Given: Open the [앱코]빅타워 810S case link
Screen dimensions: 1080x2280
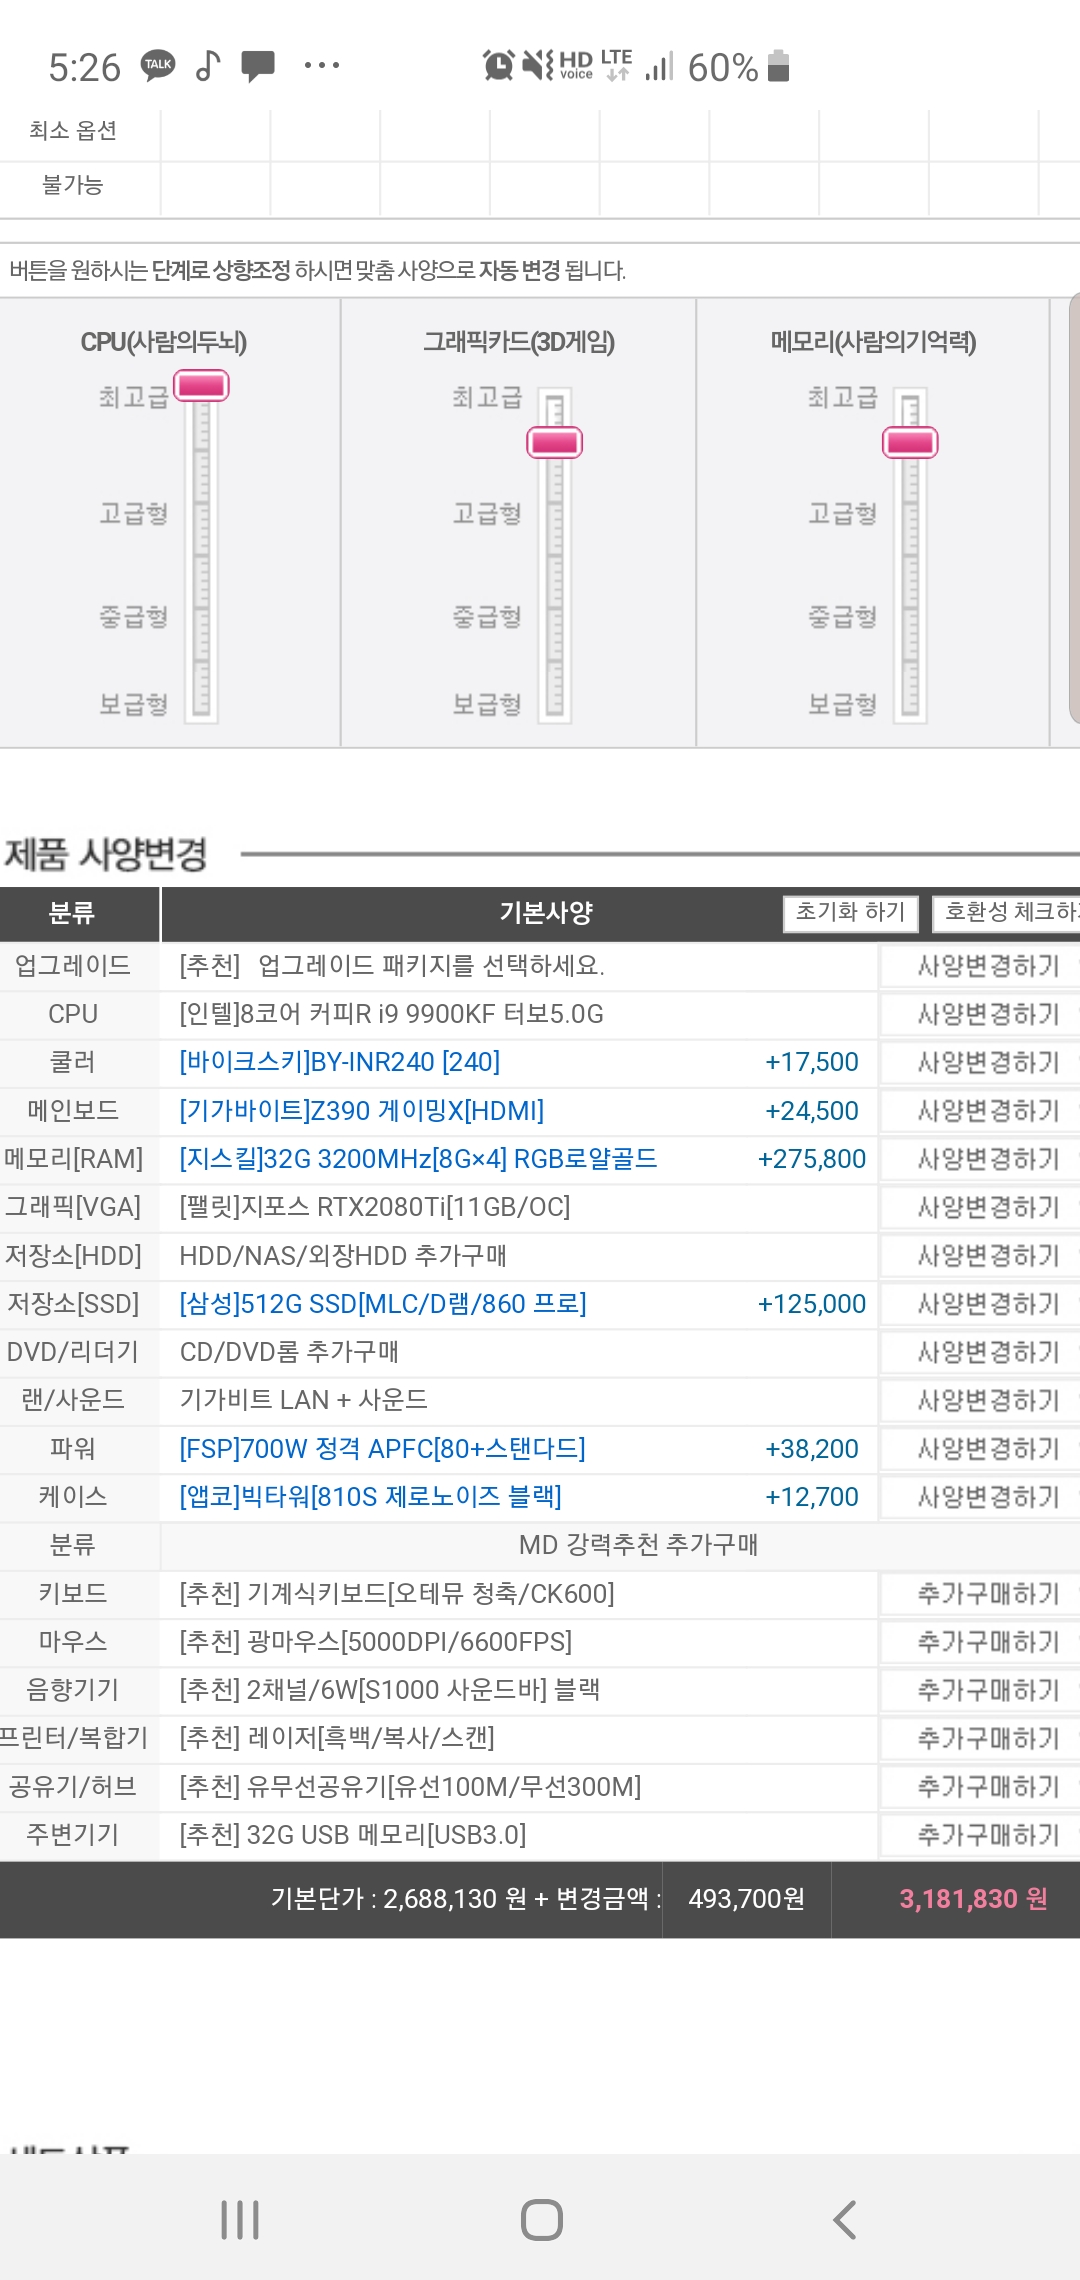Looking at the screenshot, I should (x=370, y=1497).
